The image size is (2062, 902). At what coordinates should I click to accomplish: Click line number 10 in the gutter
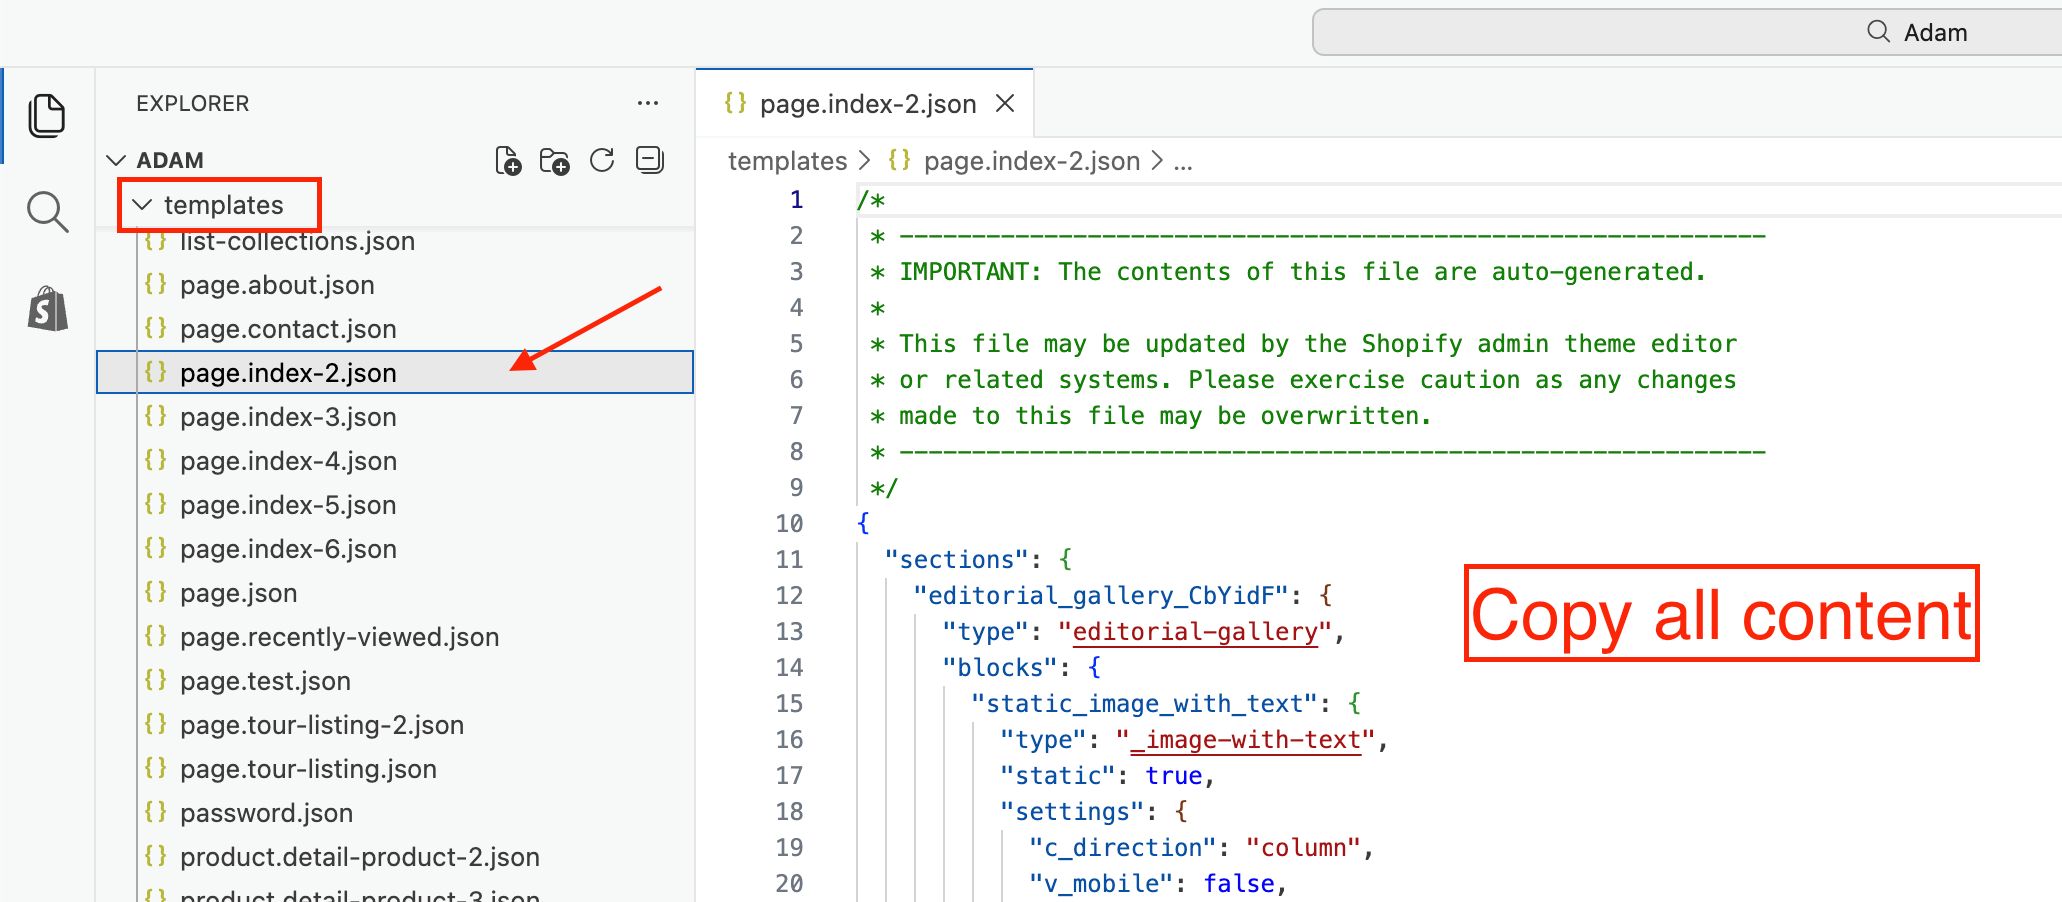789,523
